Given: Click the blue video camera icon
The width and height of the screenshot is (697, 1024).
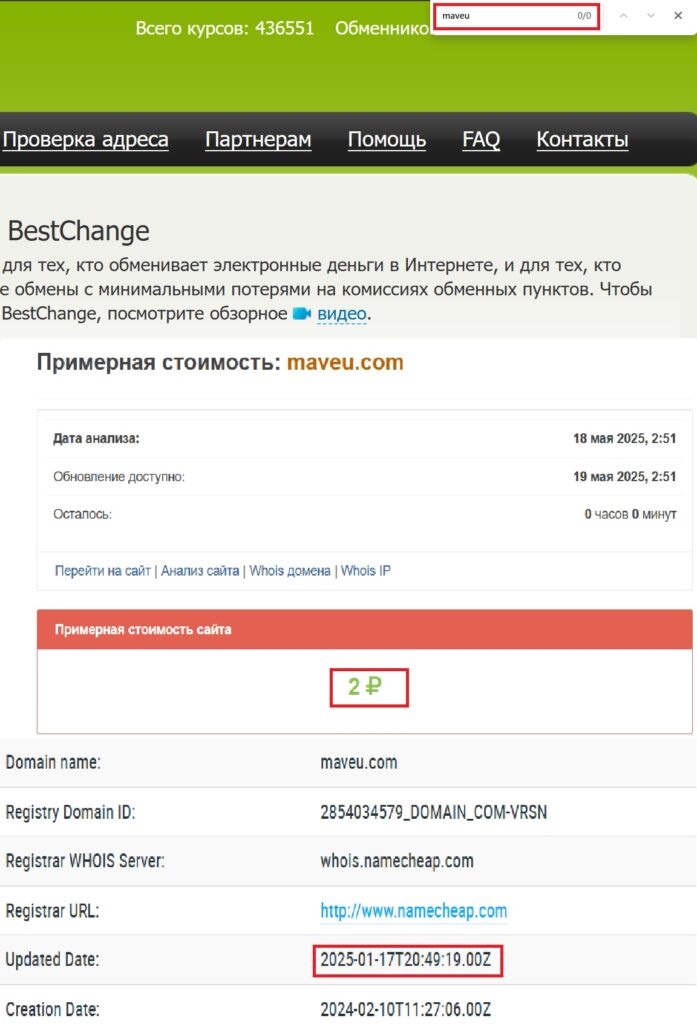Looking at the screenshot, I should [302, 314].
